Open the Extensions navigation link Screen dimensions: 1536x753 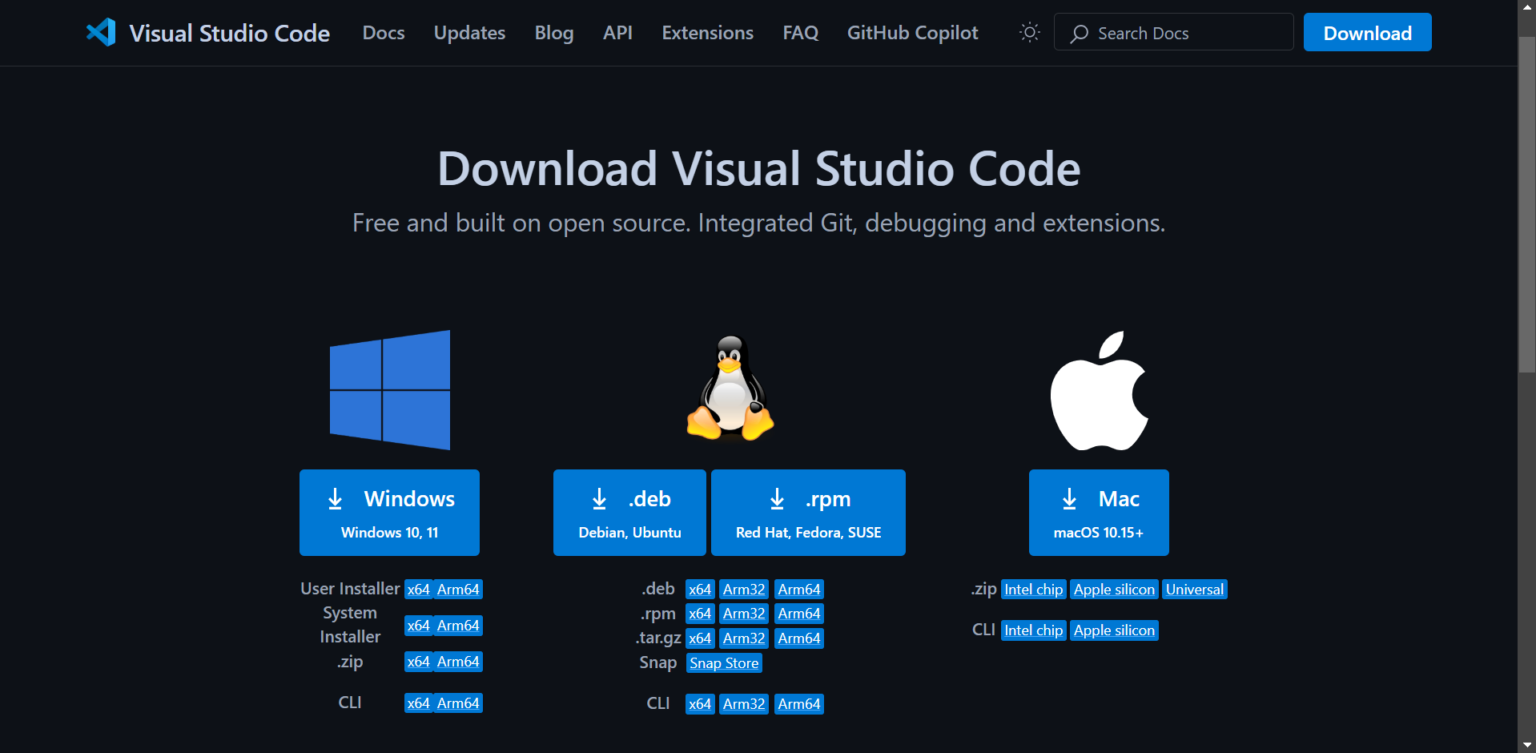coord(708,33)
